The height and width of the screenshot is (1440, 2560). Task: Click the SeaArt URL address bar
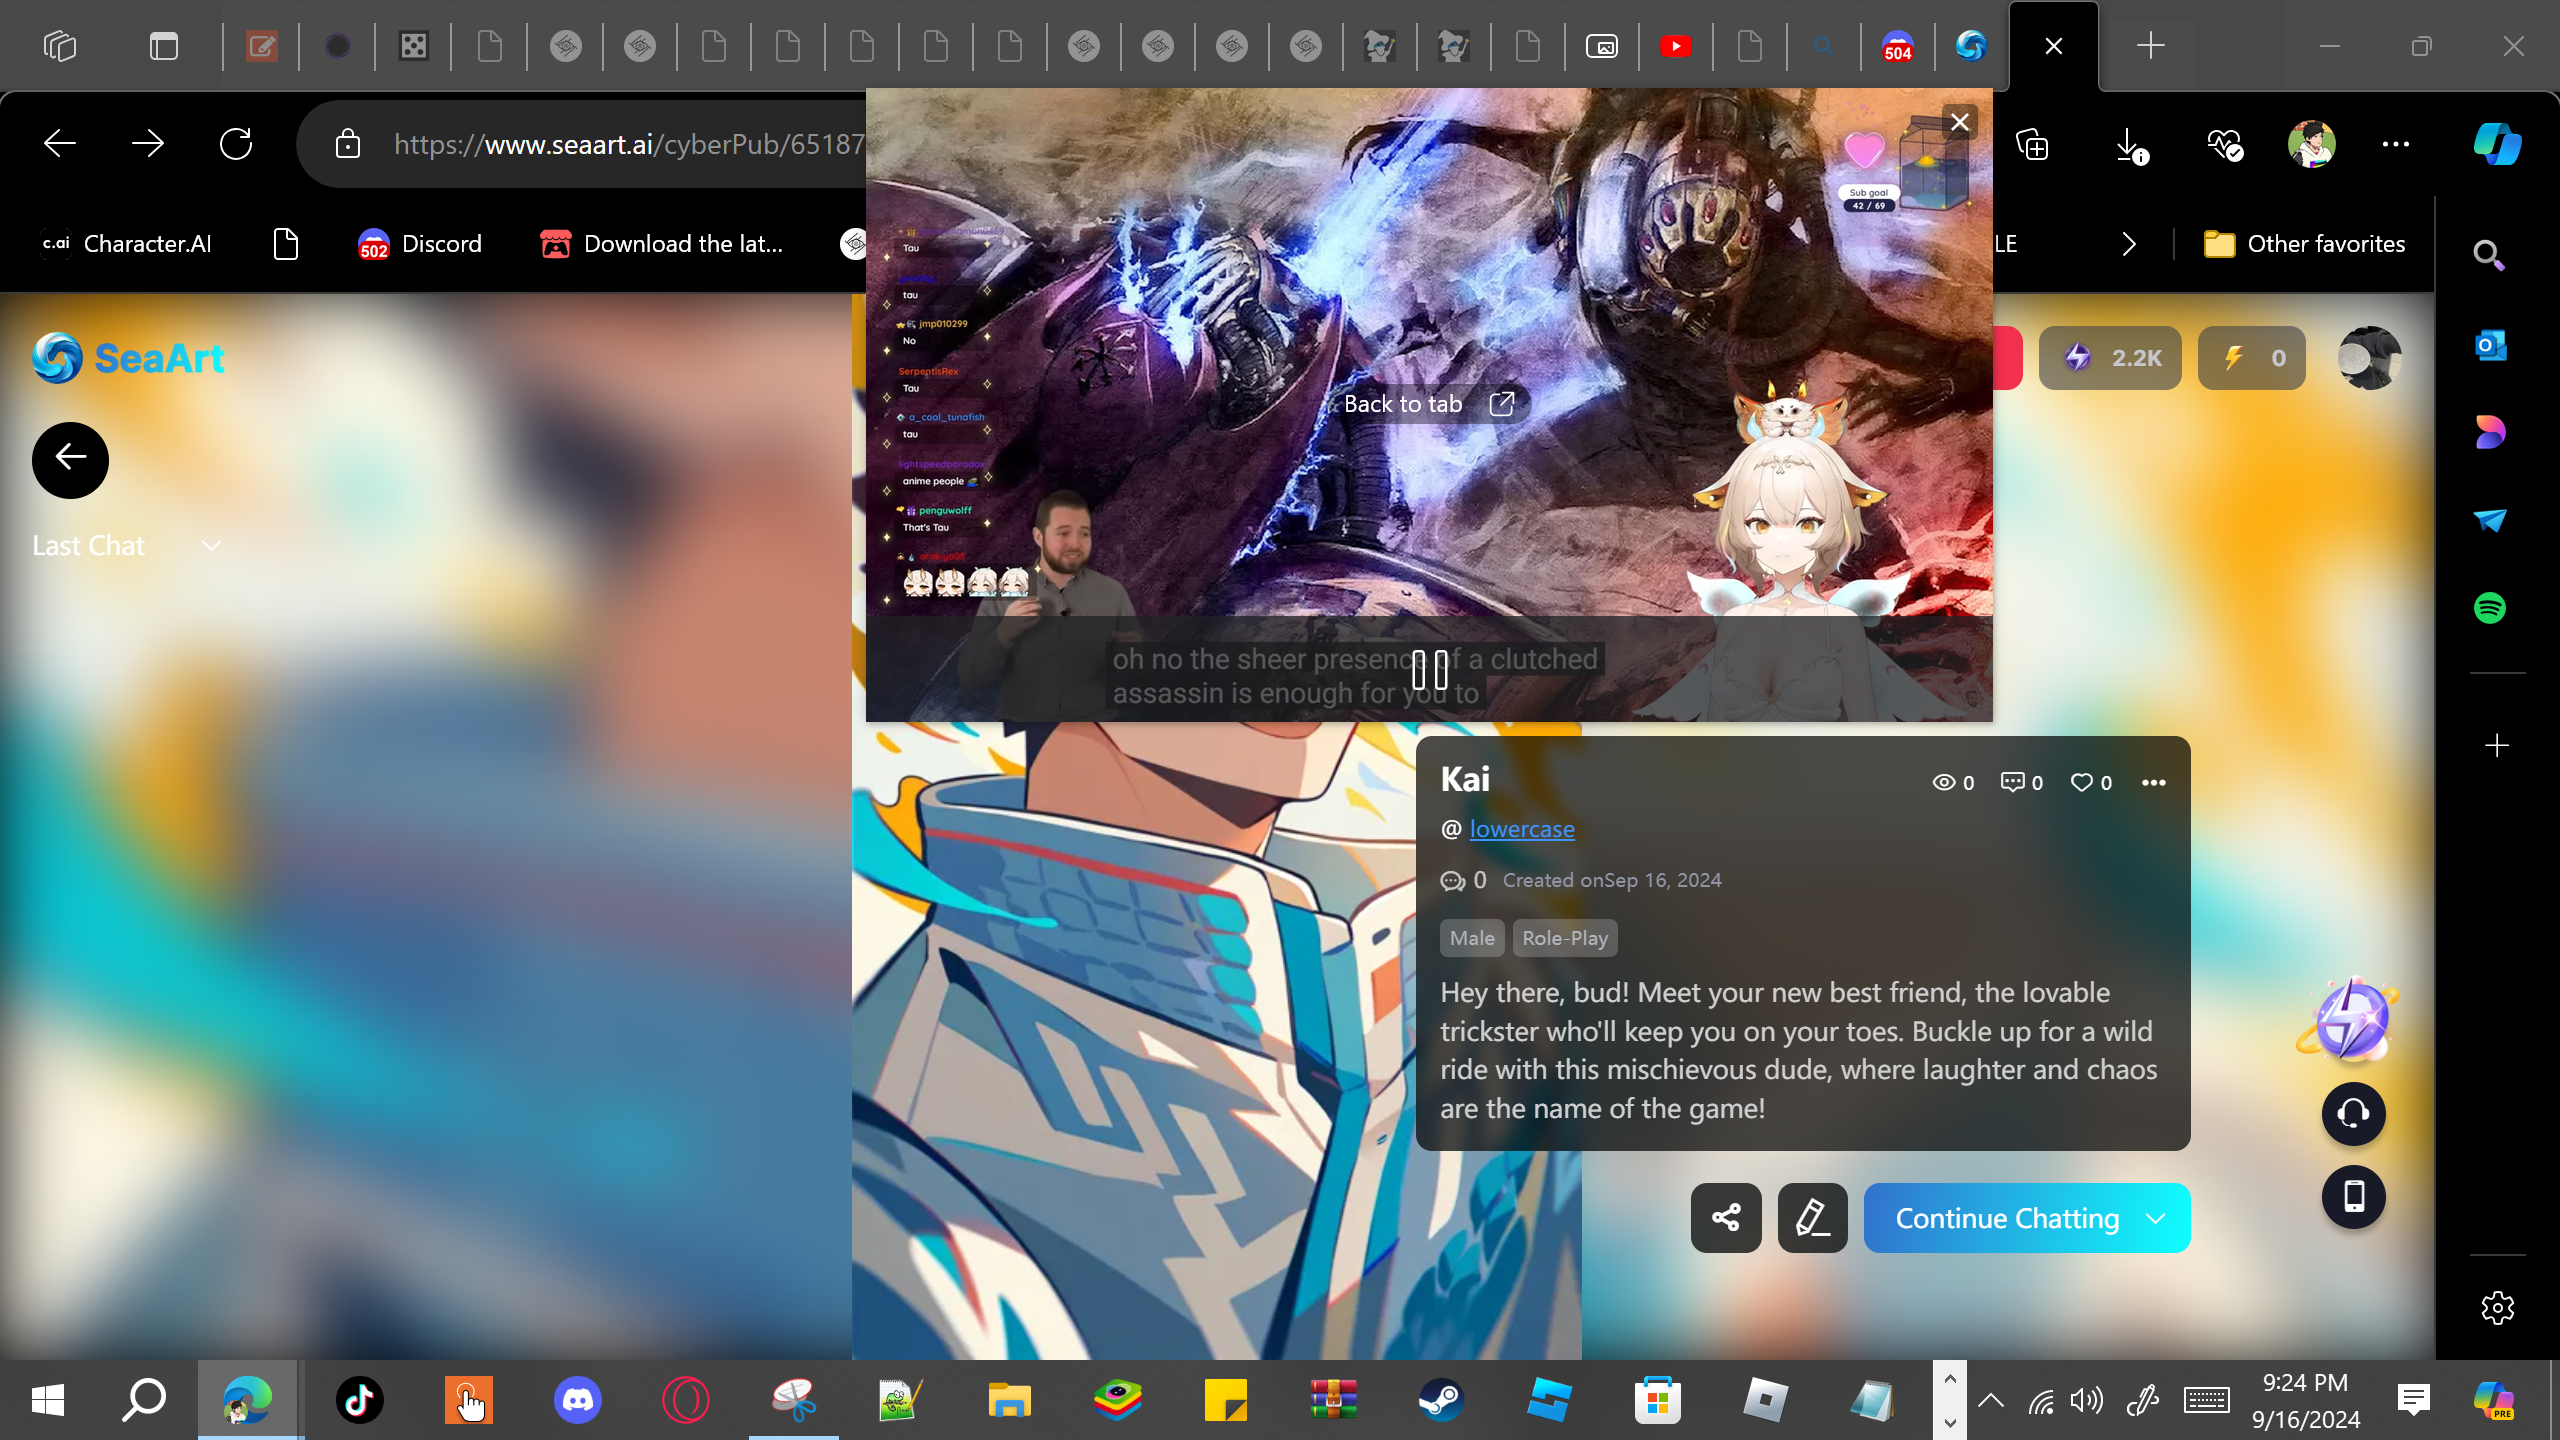coord(628,144)
